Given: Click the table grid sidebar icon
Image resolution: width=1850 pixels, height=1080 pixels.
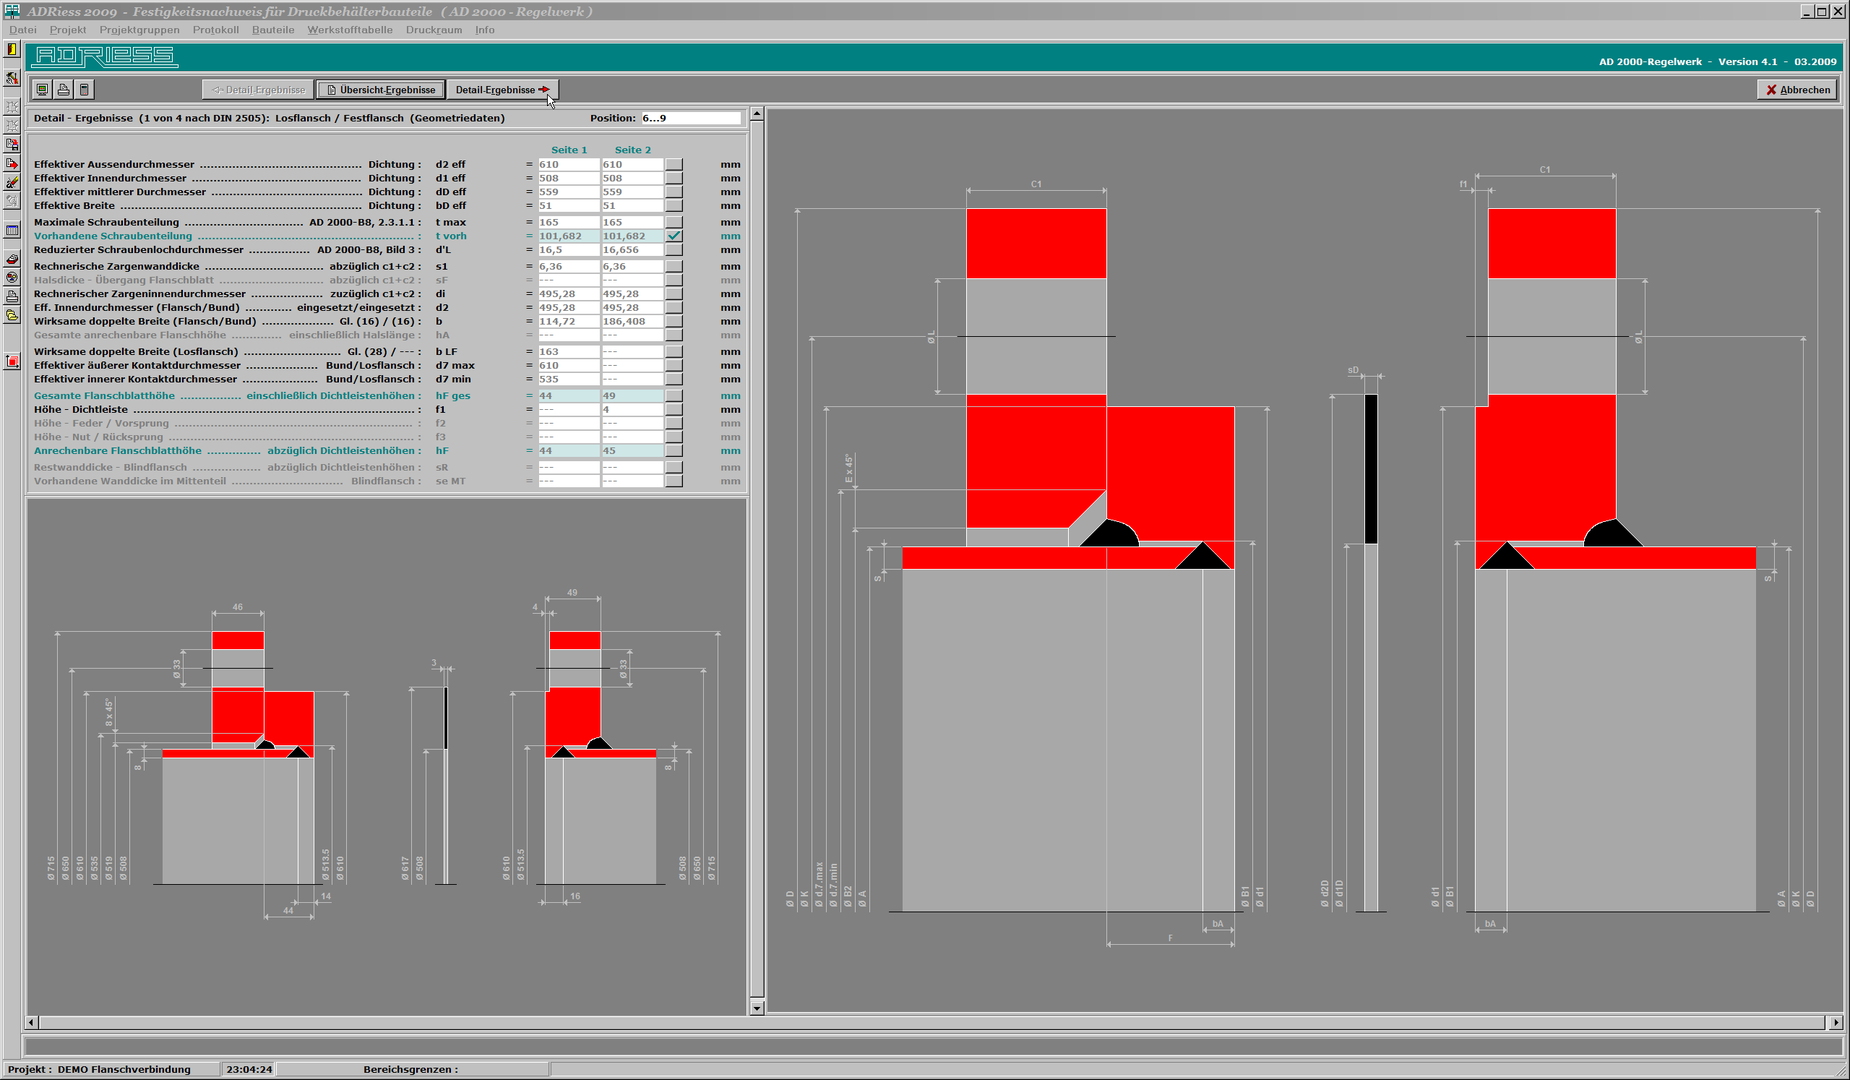Looking at the screenshot, I should [x=12, y=231].
